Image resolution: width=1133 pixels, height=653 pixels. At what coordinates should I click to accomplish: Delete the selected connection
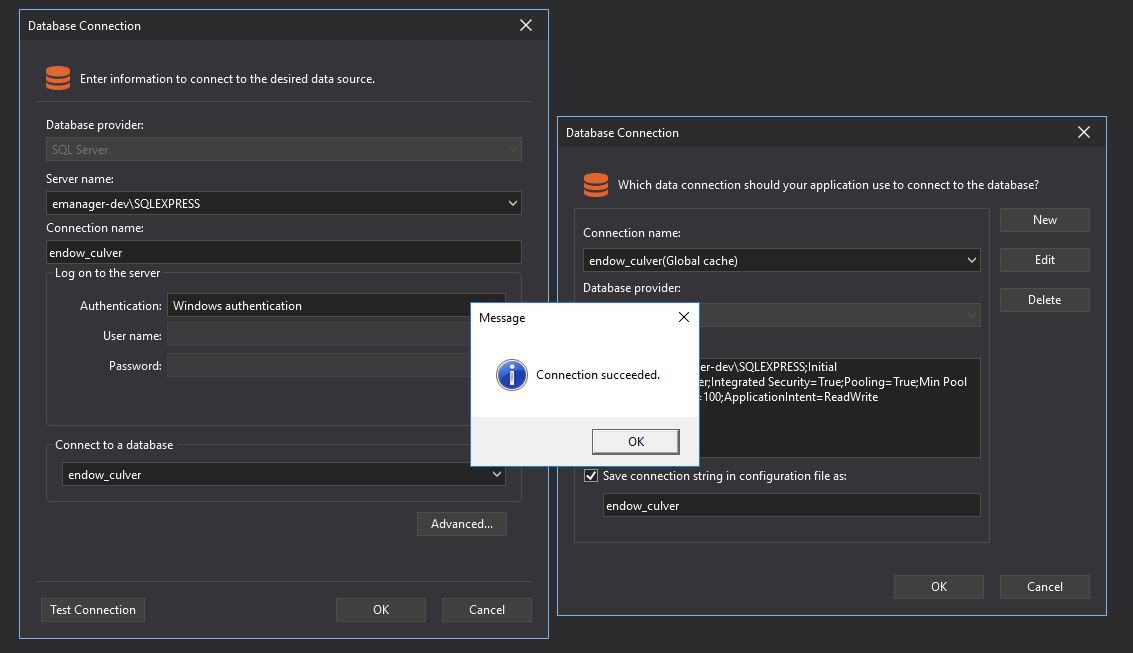point(1044,300)
